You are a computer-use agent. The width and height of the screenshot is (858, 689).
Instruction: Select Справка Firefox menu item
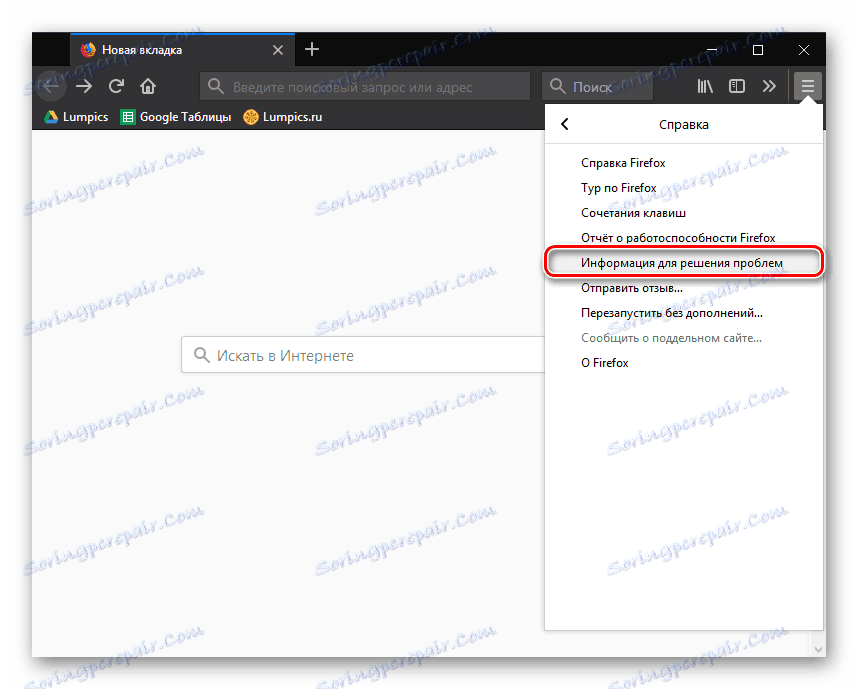(684, 163)
